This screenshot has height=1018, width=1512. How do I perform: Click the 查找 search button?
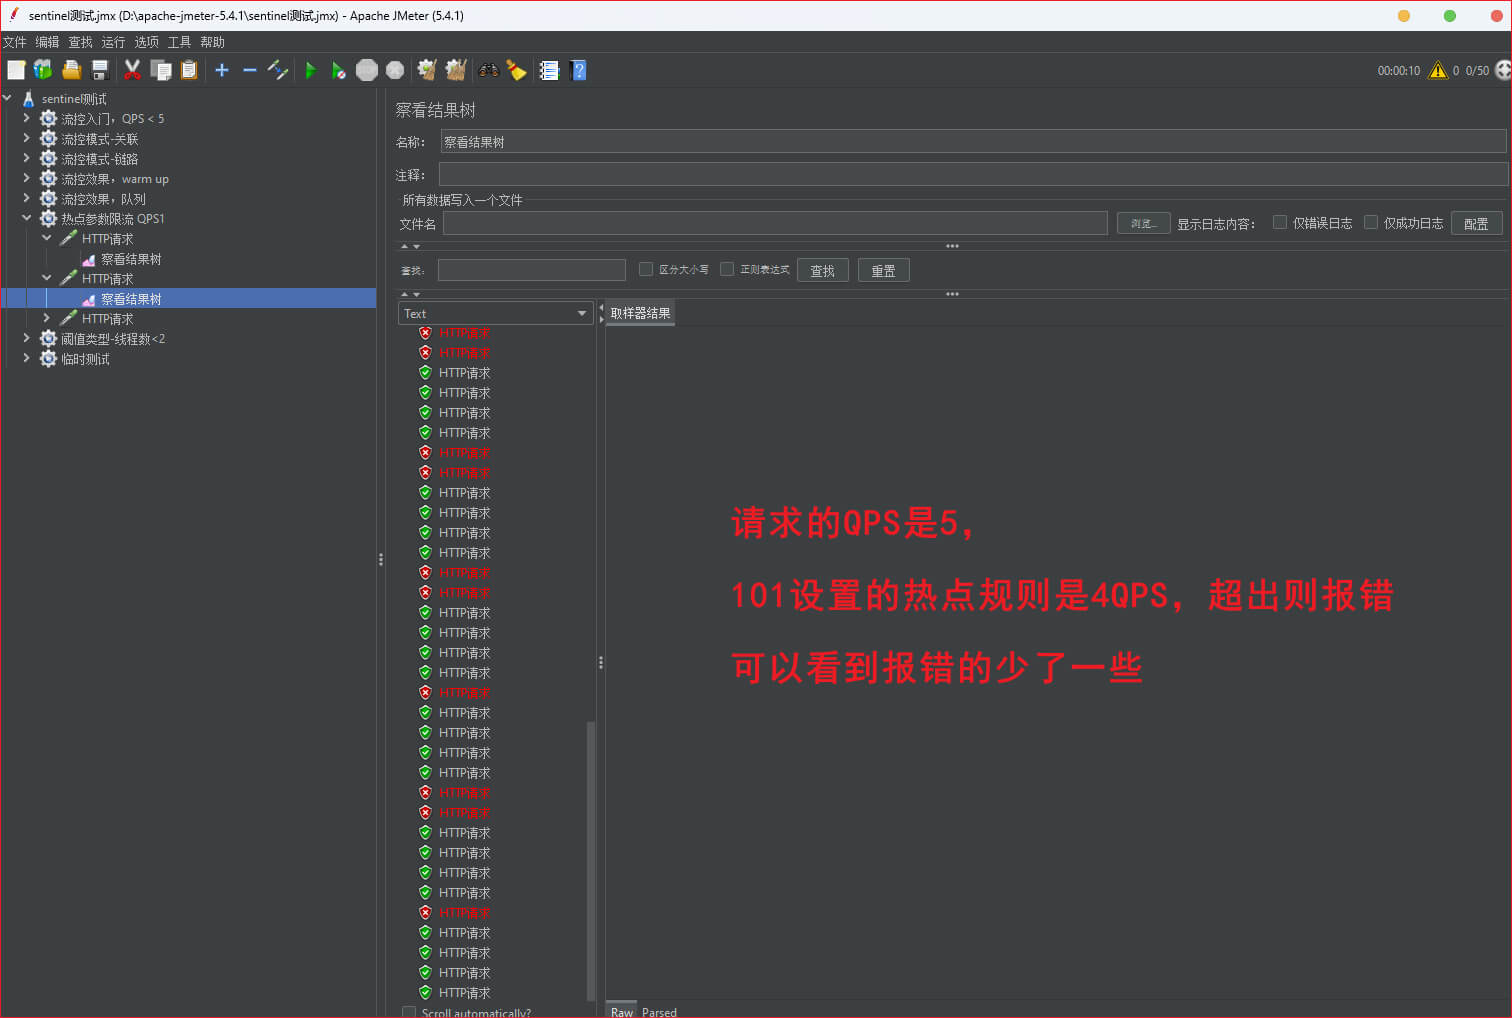(x=822, y=270)
